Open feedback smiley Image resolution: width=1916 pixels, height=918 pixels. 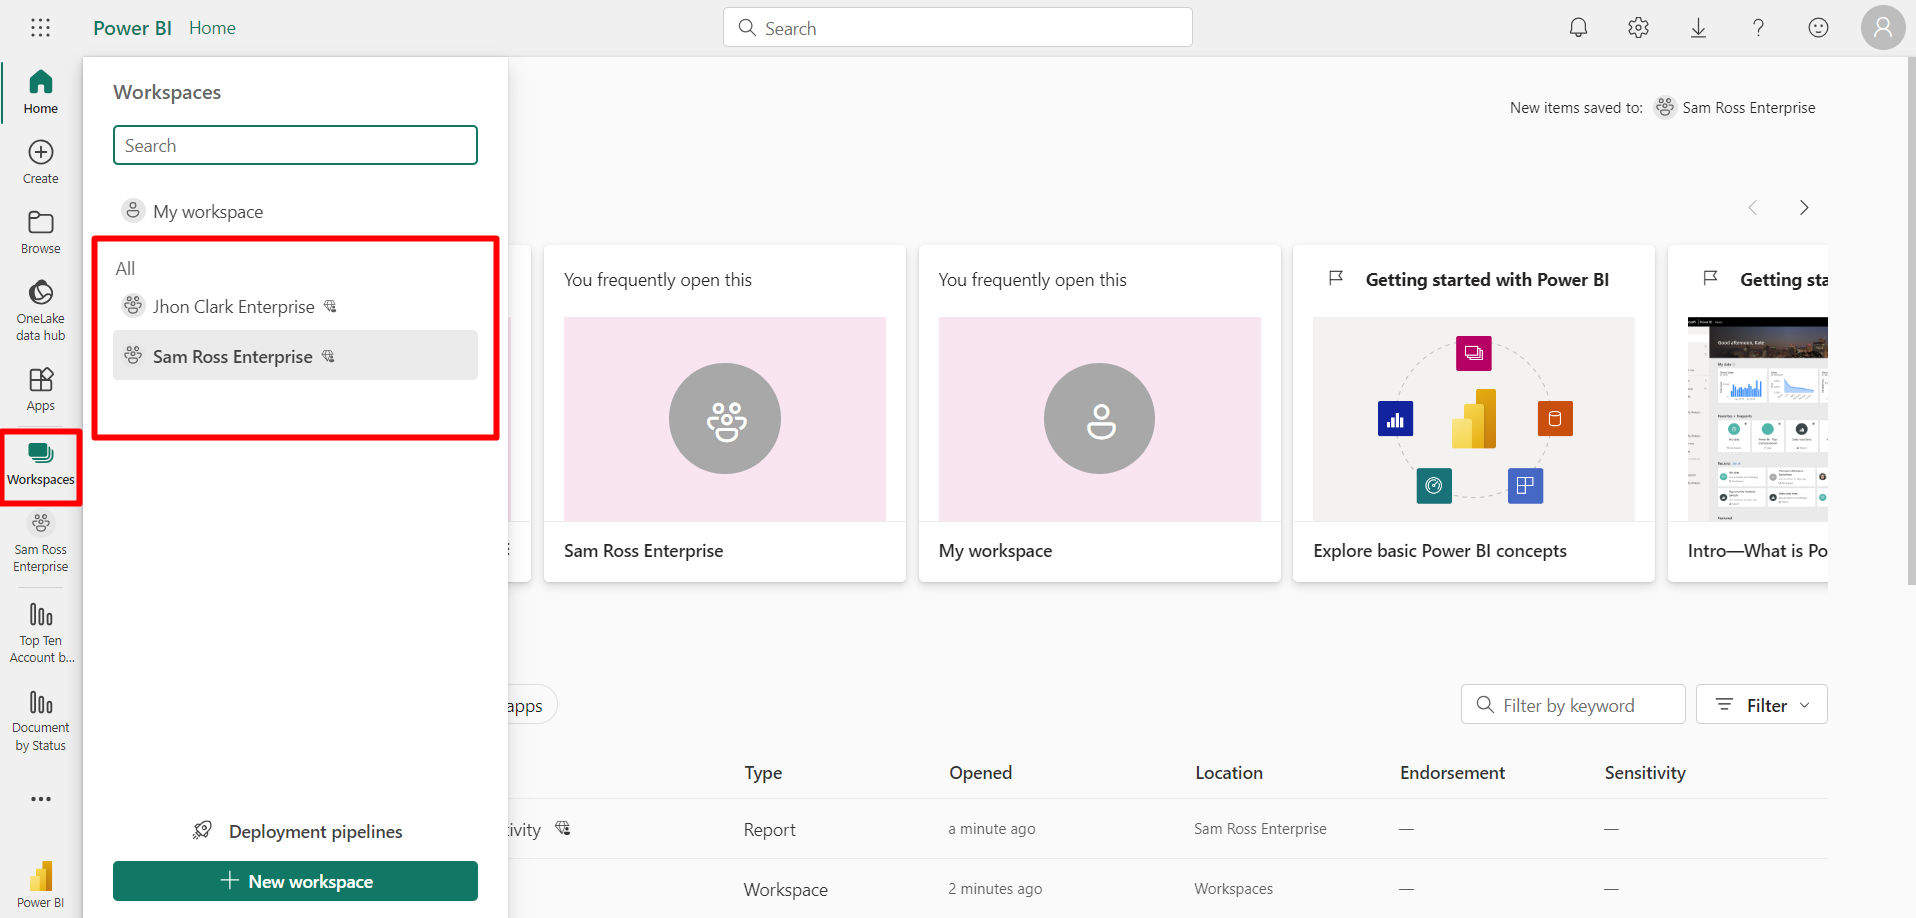coord(1818,28)
